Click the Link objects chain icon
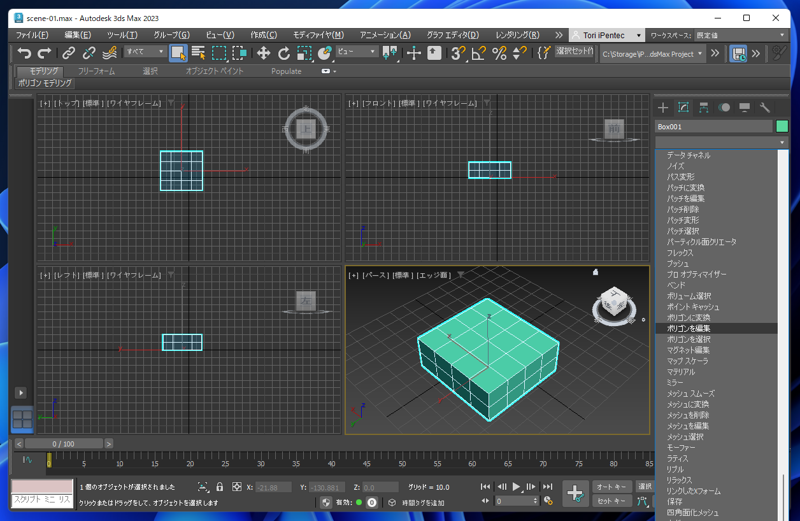The width and height of the screenshot is (800, 521). click(x=69, y=53)
